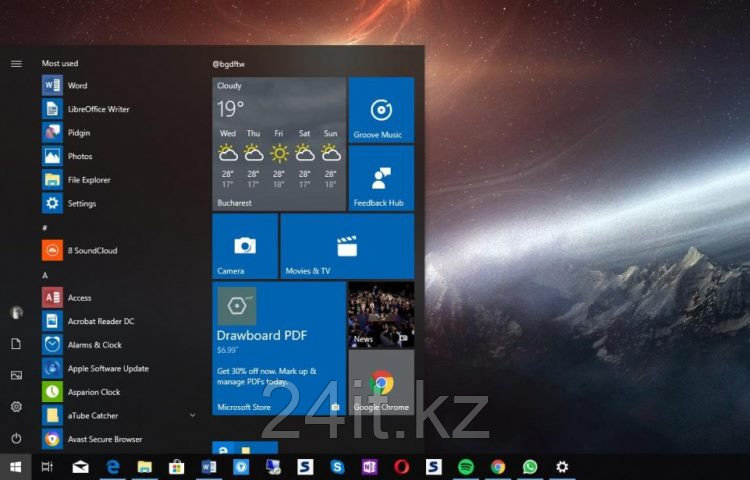
Task: Open the Groove Music tile
Action: [x=380, y=110]
